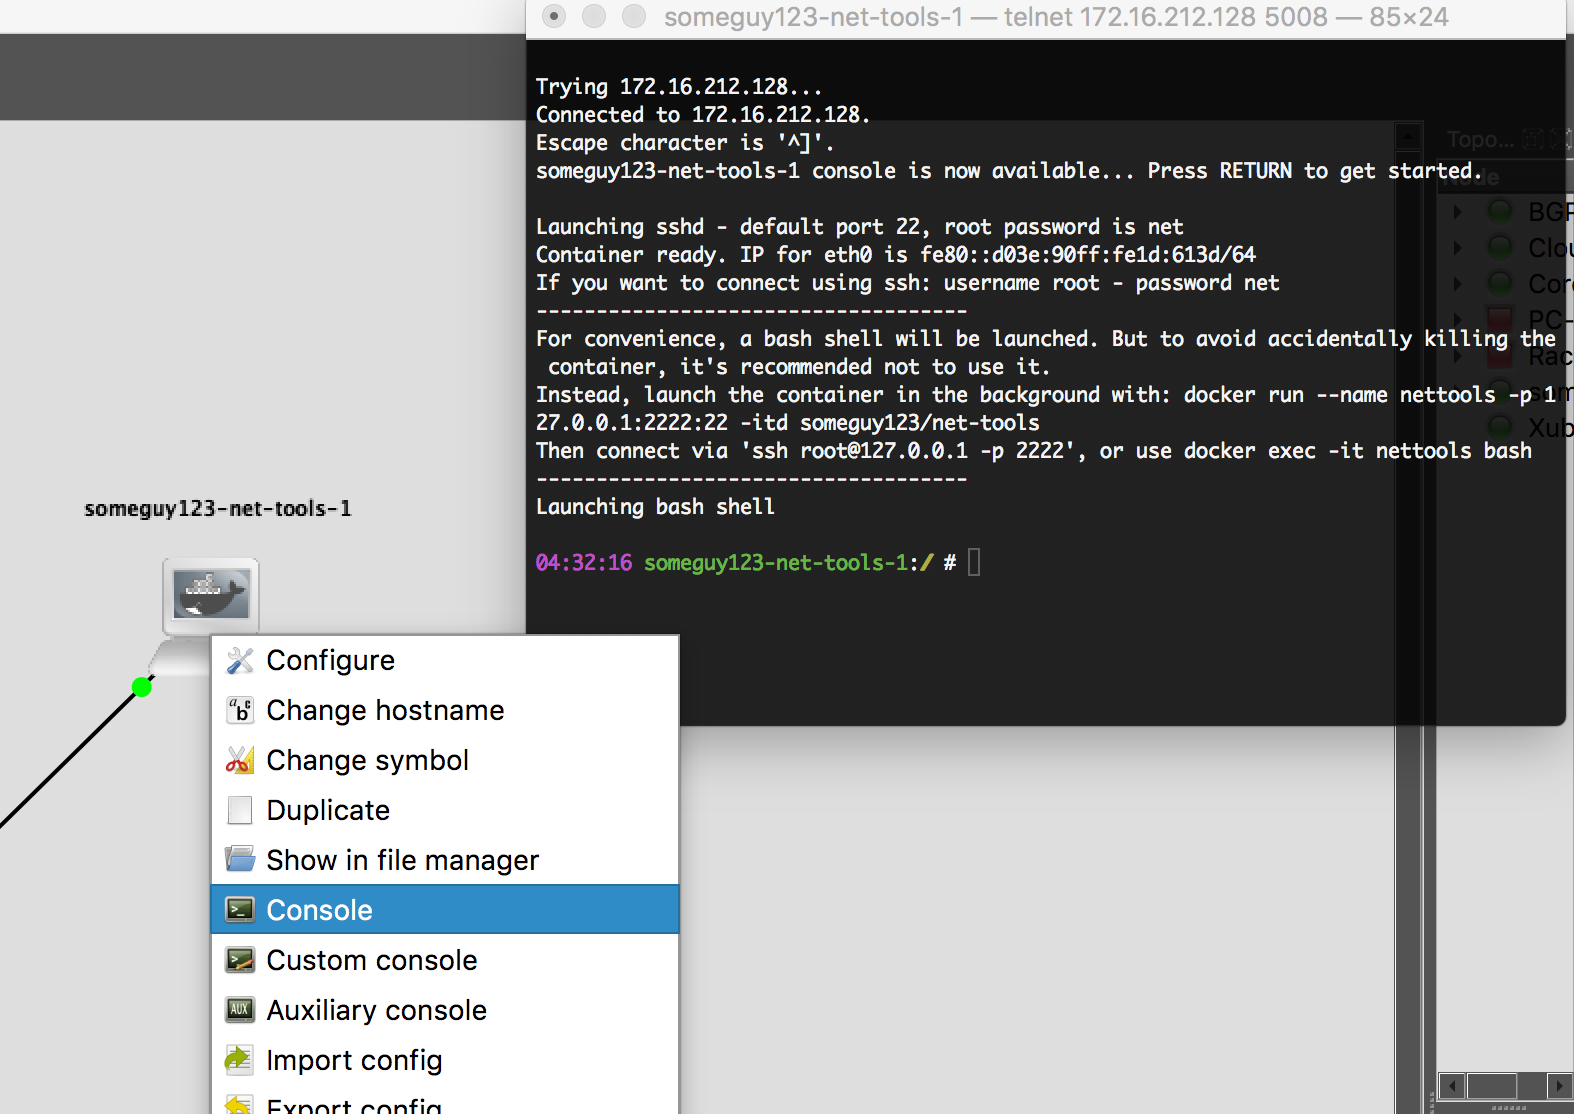Choose Import config menu entry
Screen dimensions: 1574x1114
pos(445,1060)
